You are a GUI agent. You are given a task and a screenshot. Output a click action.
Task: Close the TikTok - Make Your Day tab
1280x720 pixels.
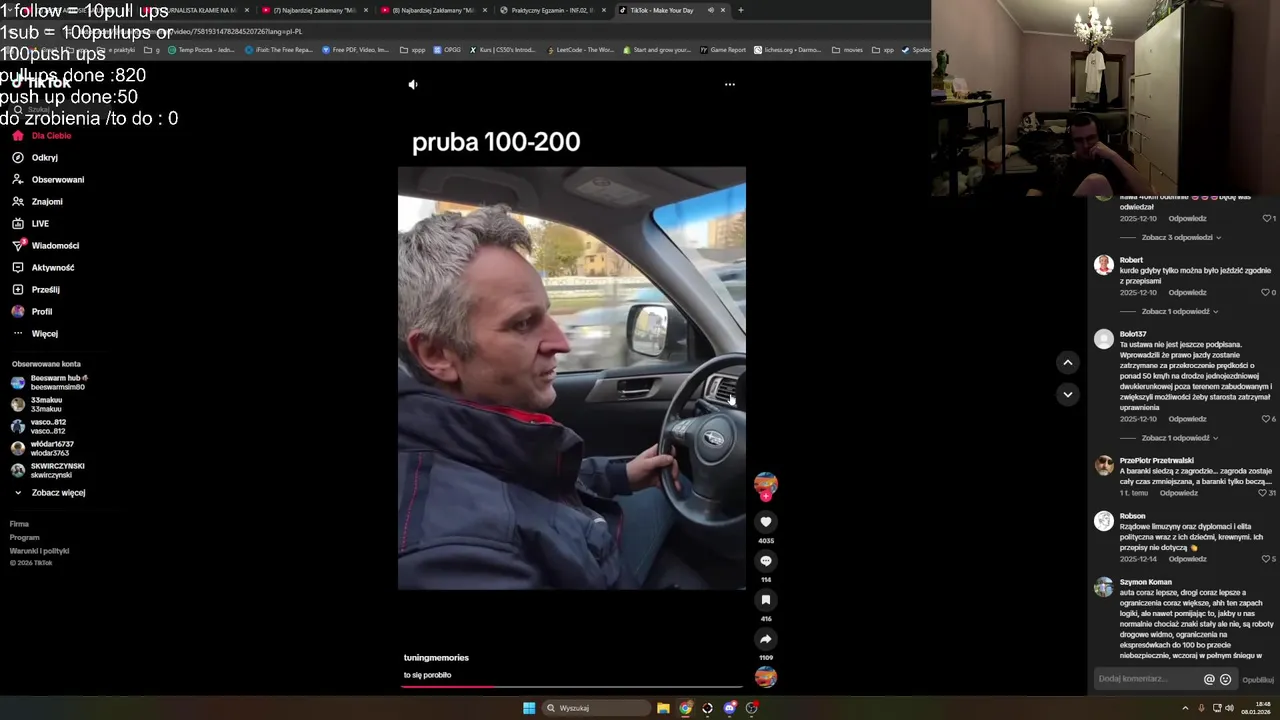click(x=723, y=10)
